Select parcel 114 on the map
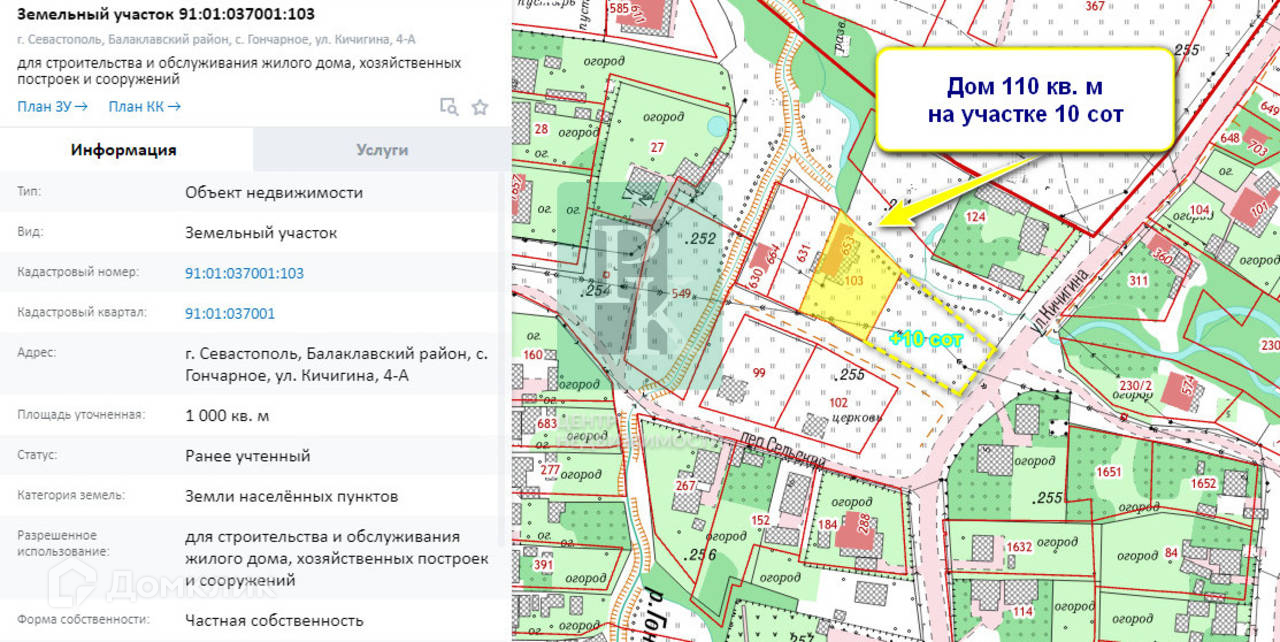The height and width of the screenshot is (642, 1280). coord(1022,611)
